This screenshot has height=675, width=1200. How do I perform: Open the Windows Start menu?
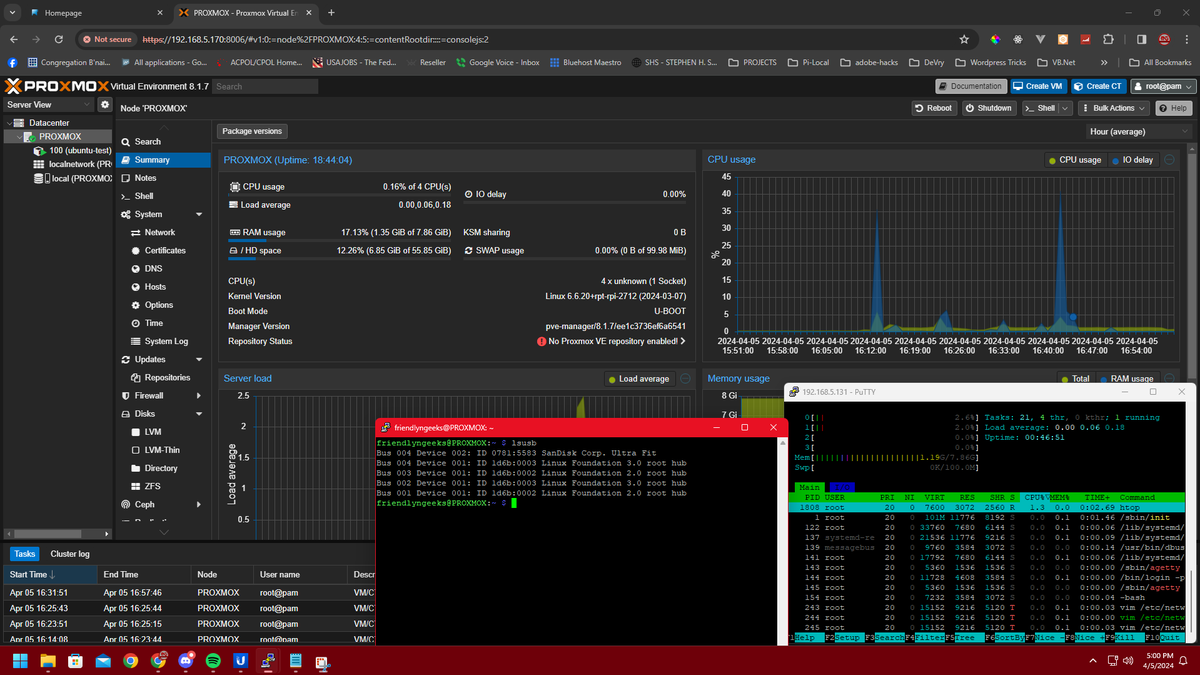tap(19, 661)
